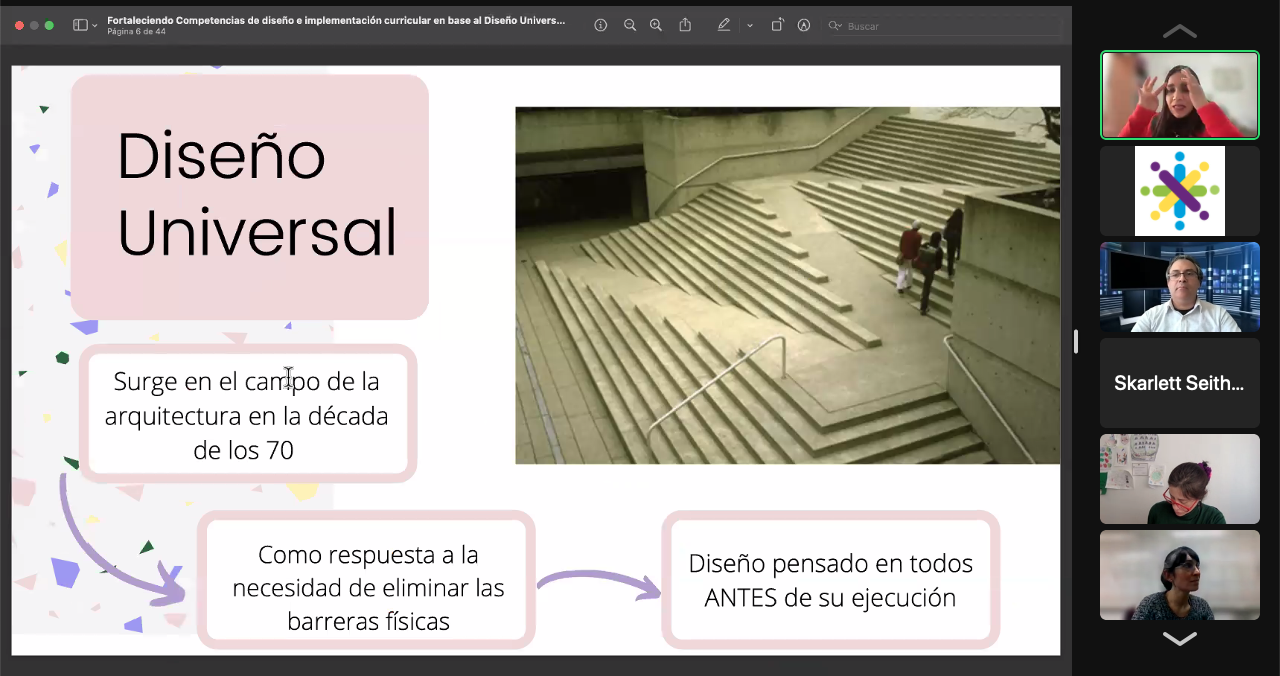The height and width of the screenshot is (676, 1280).
Task: Open the Share icon in toolbar
Action: point(685,25)
